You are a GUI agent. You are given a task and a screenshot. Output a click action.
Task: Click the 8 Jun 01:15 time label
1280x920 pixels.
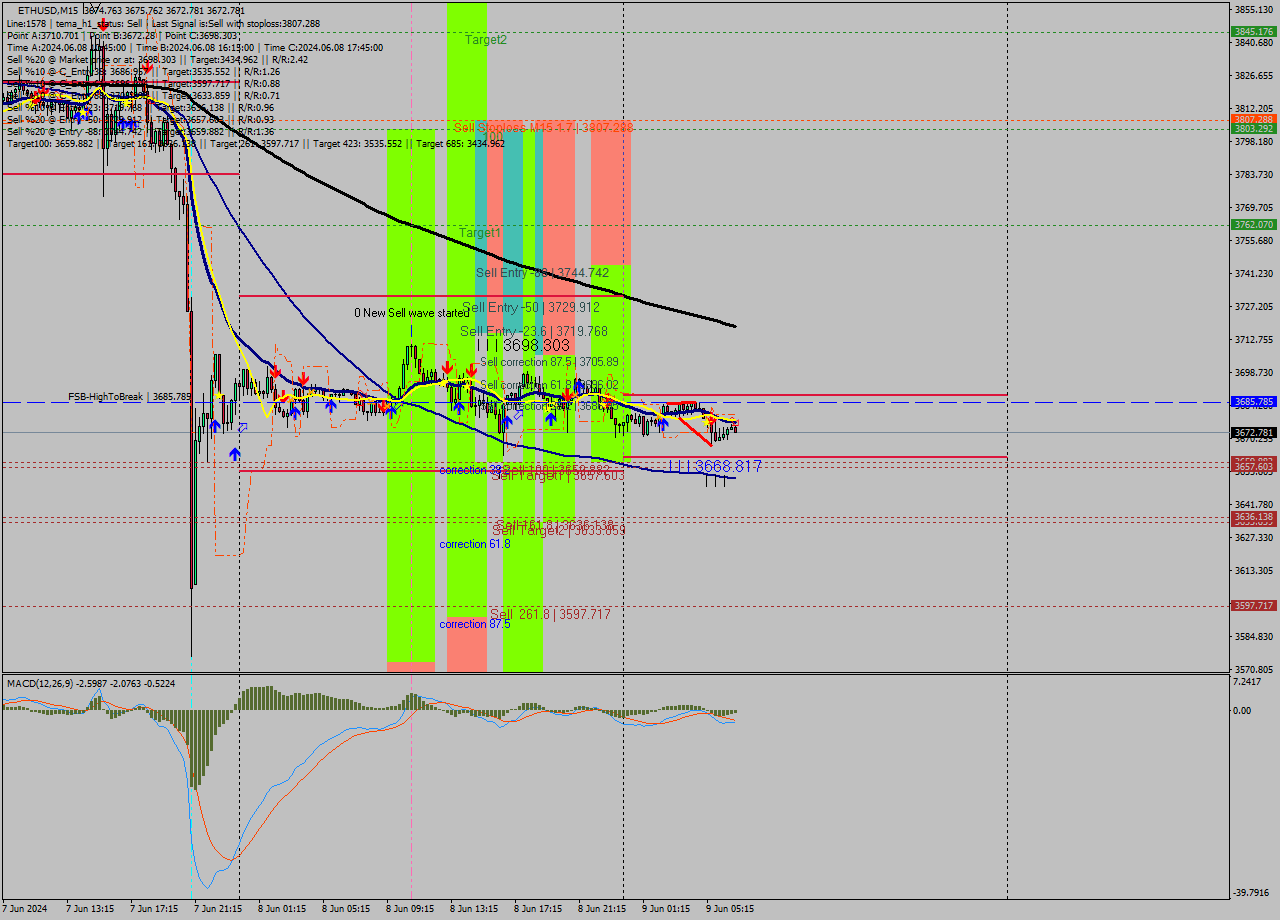click(281, 909)
